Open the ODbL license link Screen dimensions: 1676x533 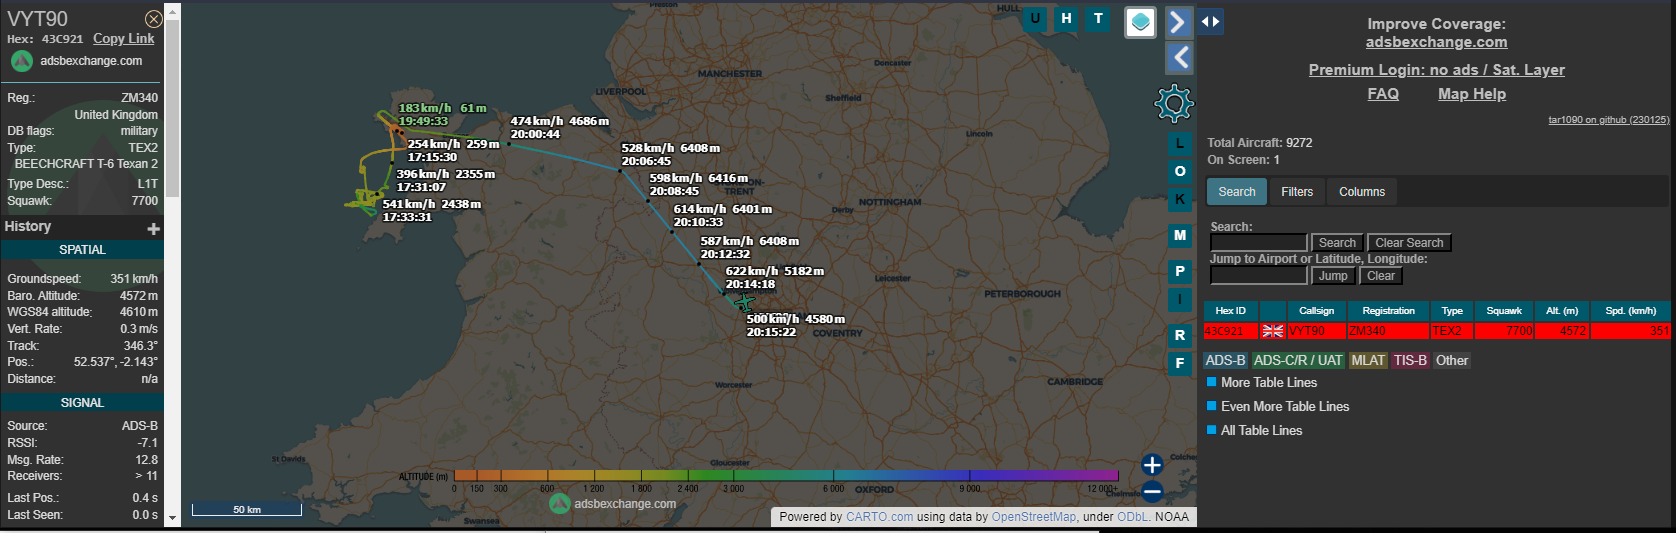[1132, 517]
